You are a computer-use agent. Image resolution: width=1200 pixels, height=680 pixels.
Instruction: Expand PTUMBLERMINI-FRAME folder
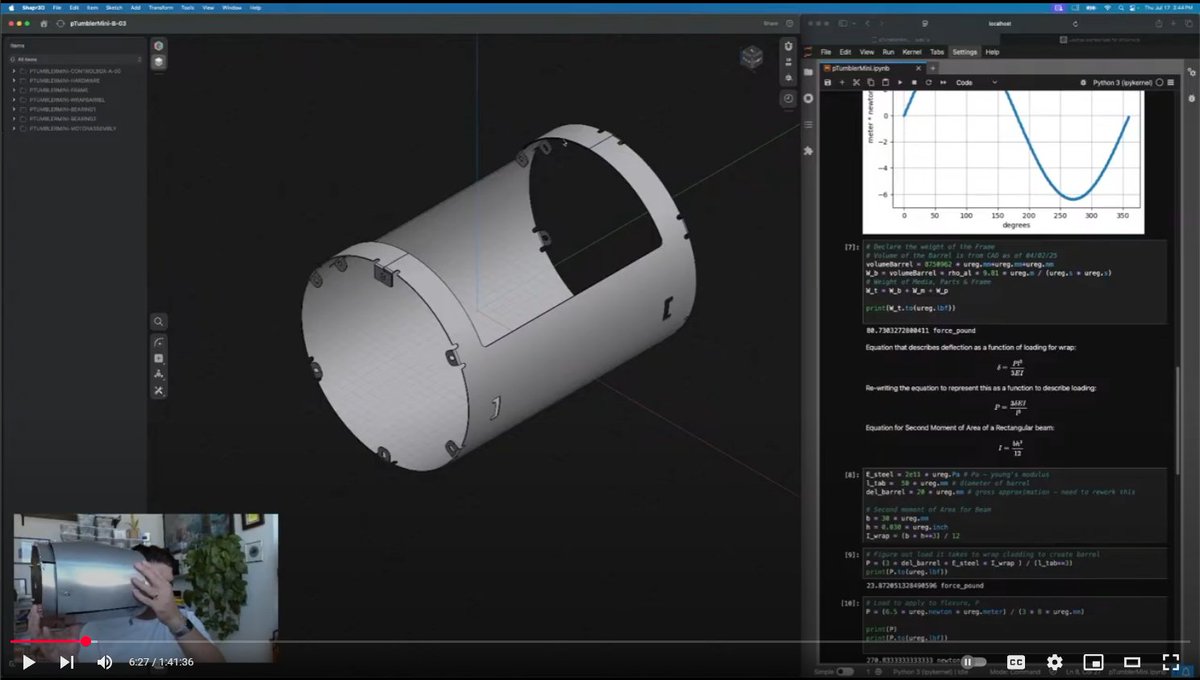14,91
